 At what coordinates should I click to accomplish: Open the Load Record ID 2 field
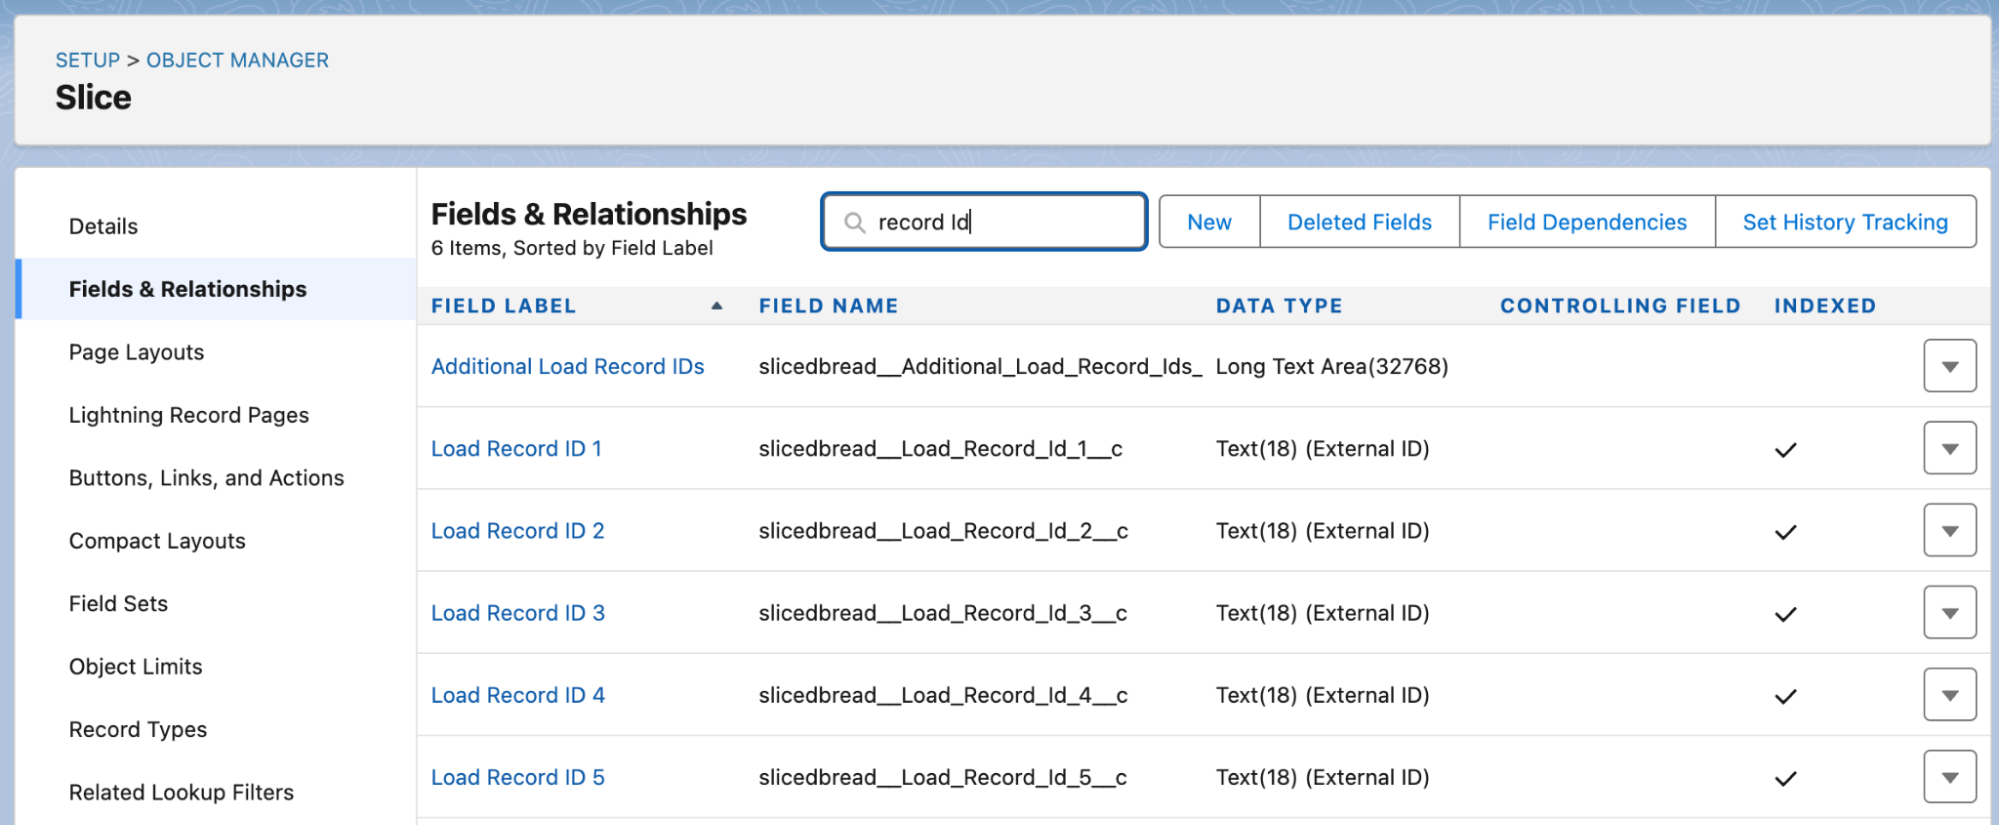(x=517, y=530)
